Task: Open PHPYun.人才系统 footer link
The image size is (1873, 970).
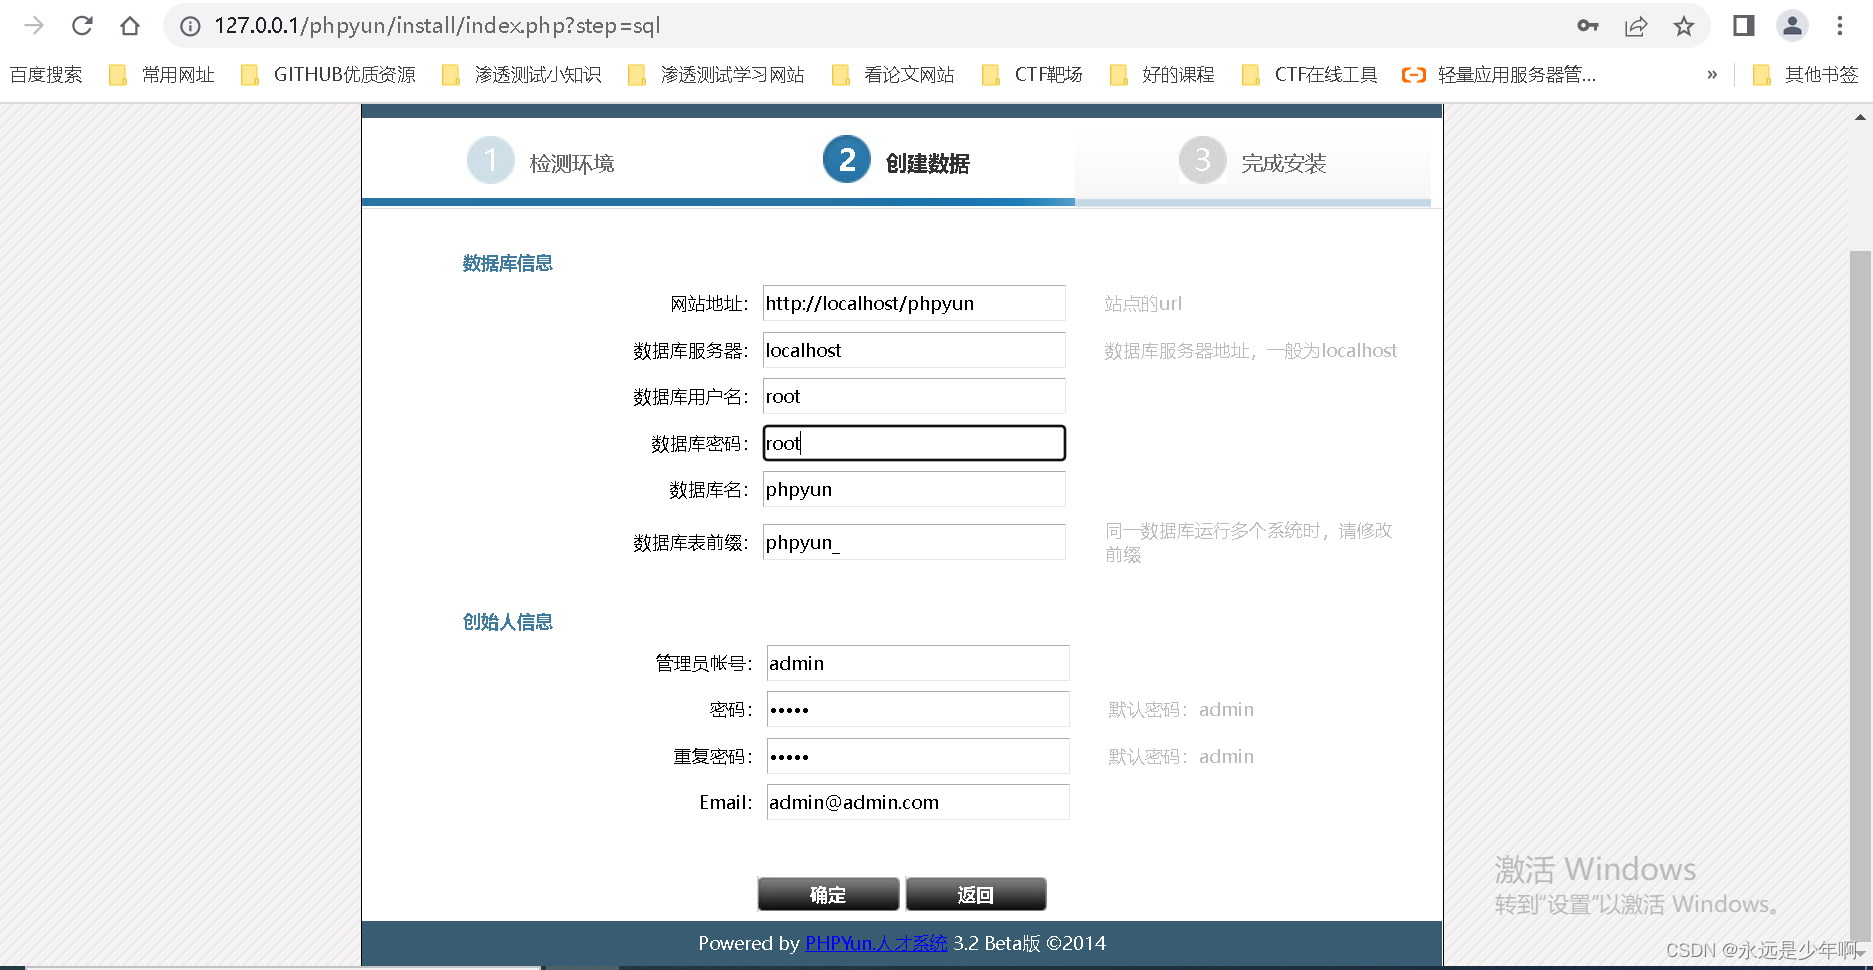Action: pyautogui.click(x=876, y=943)
